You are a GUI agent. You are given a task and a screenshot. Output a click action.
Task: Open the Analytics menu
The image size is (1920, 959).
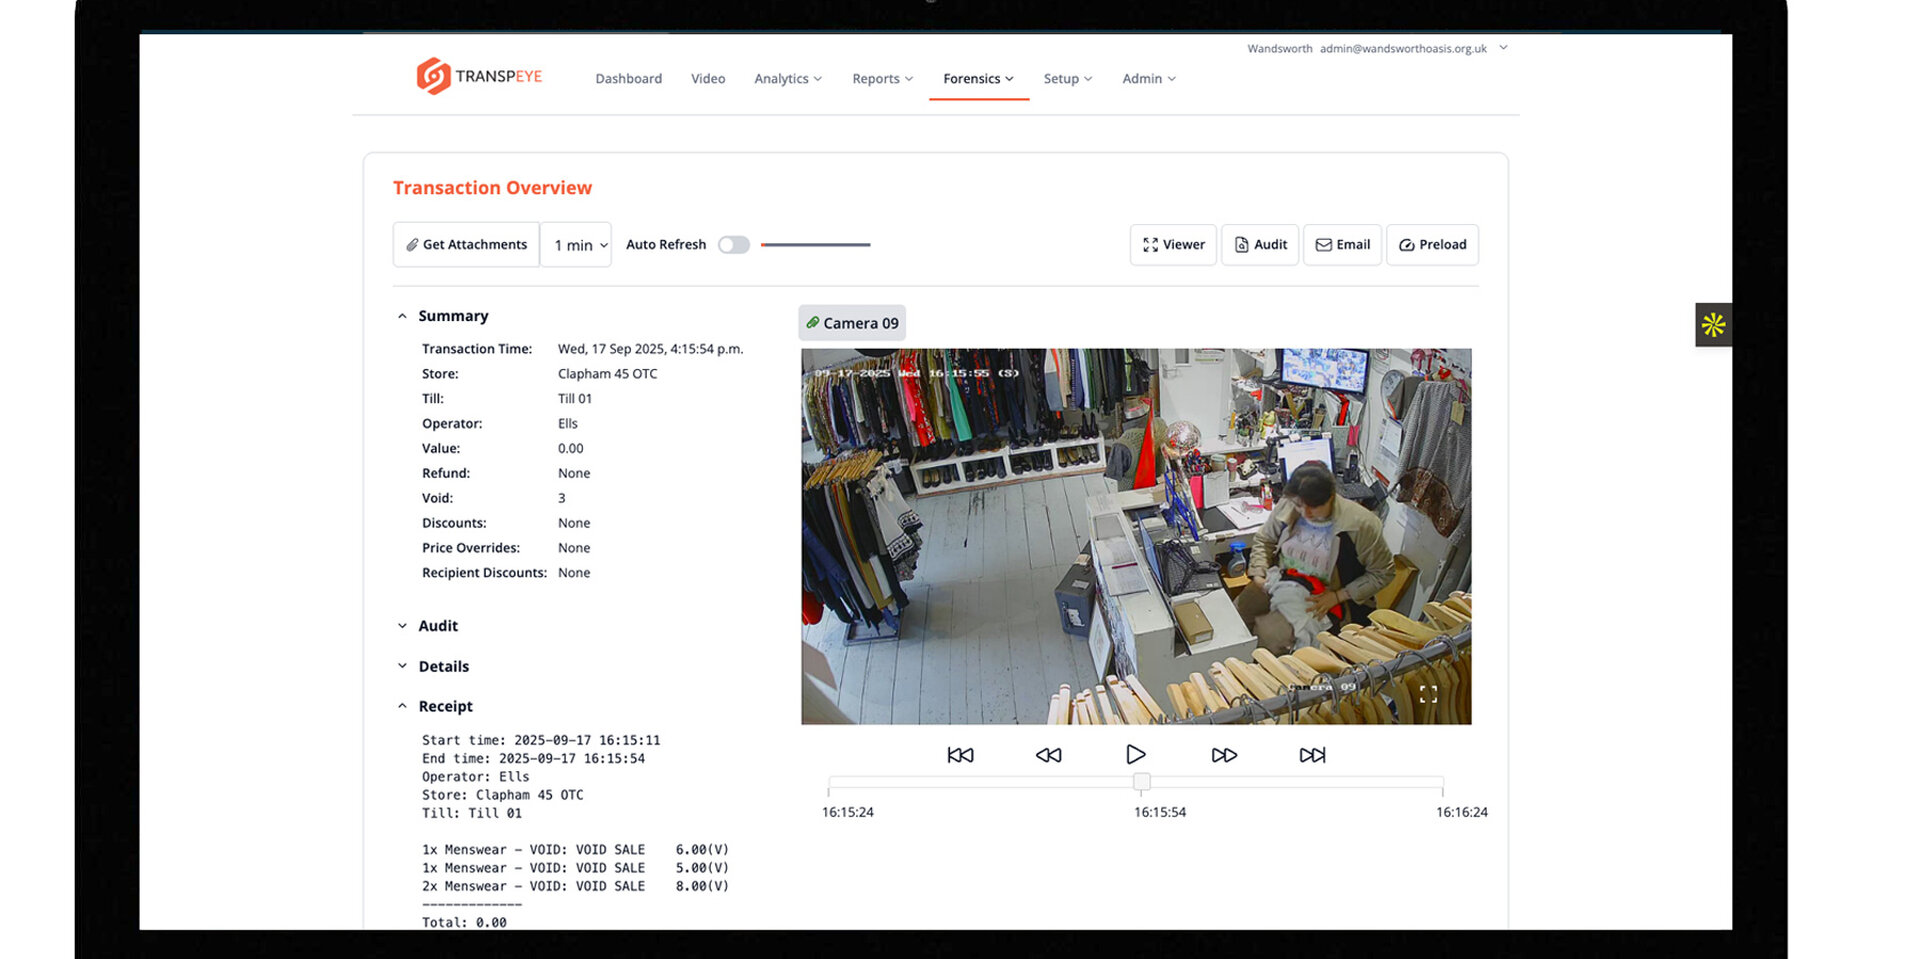tap(787, 79)
